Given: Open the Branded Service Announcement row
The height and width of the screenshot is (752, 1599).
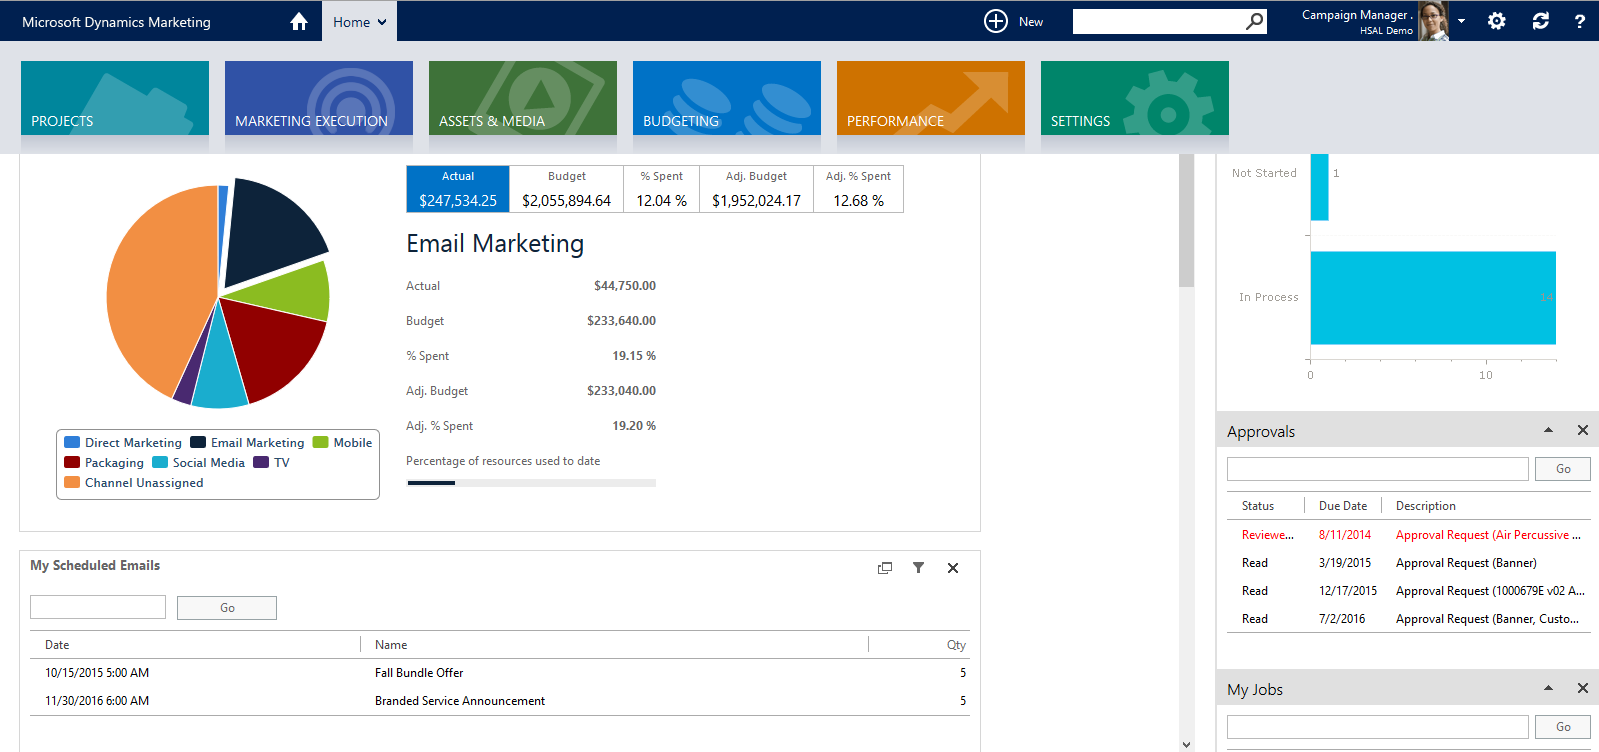Looking at the screenshot, I should point(500,701).
